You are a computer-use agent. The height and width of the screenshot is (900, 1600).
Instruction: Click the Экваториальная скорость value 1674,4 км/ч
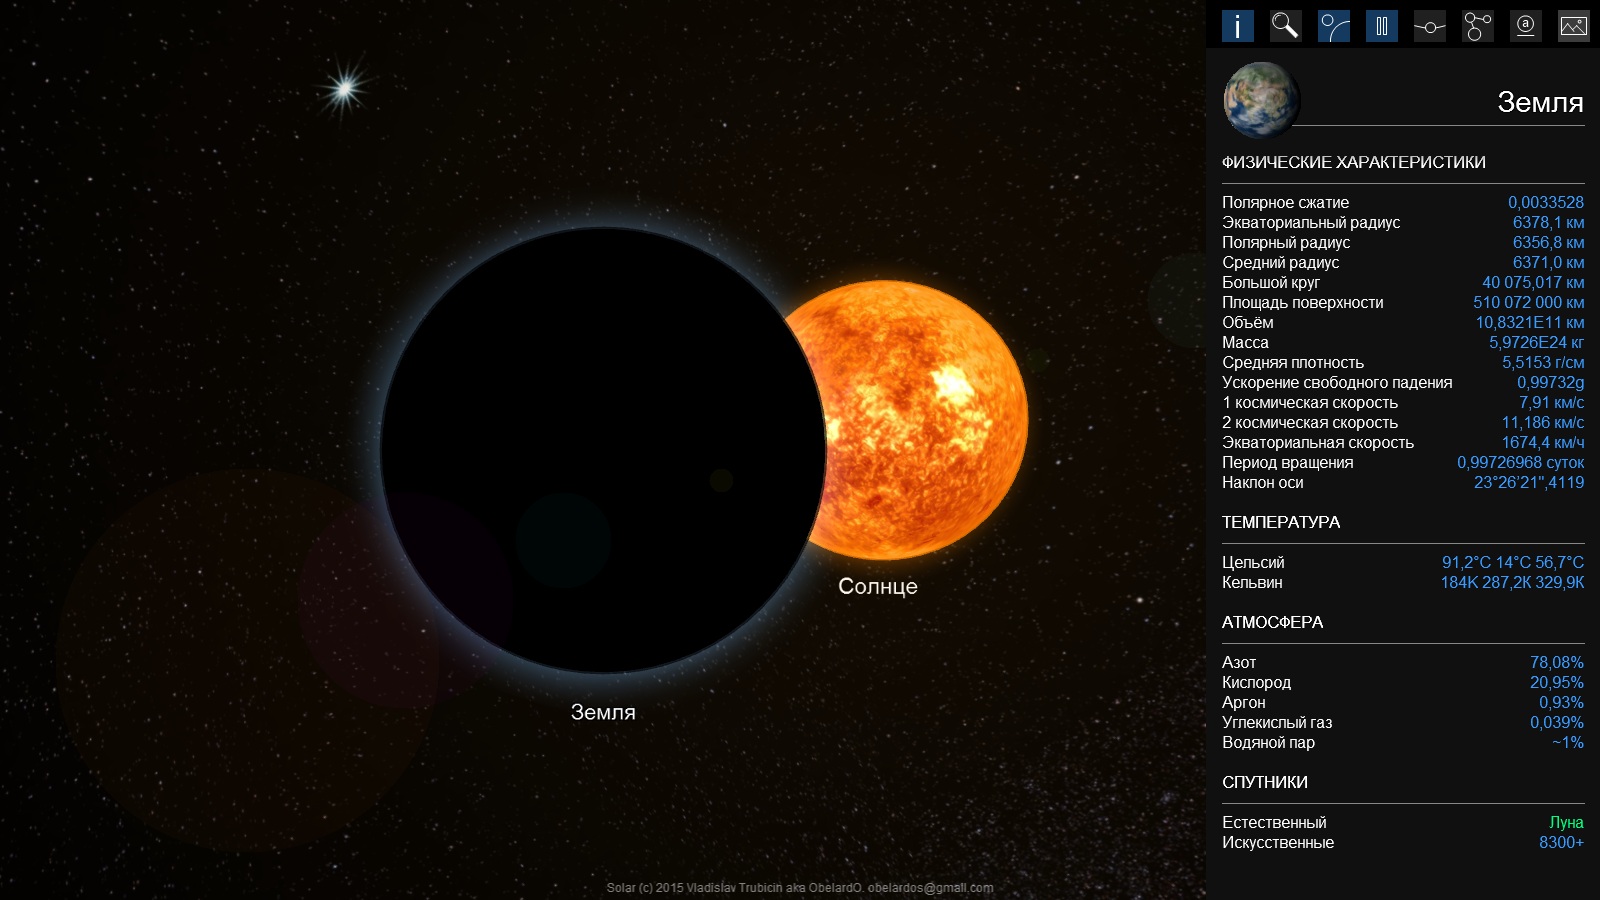[x=1542, y=442]
